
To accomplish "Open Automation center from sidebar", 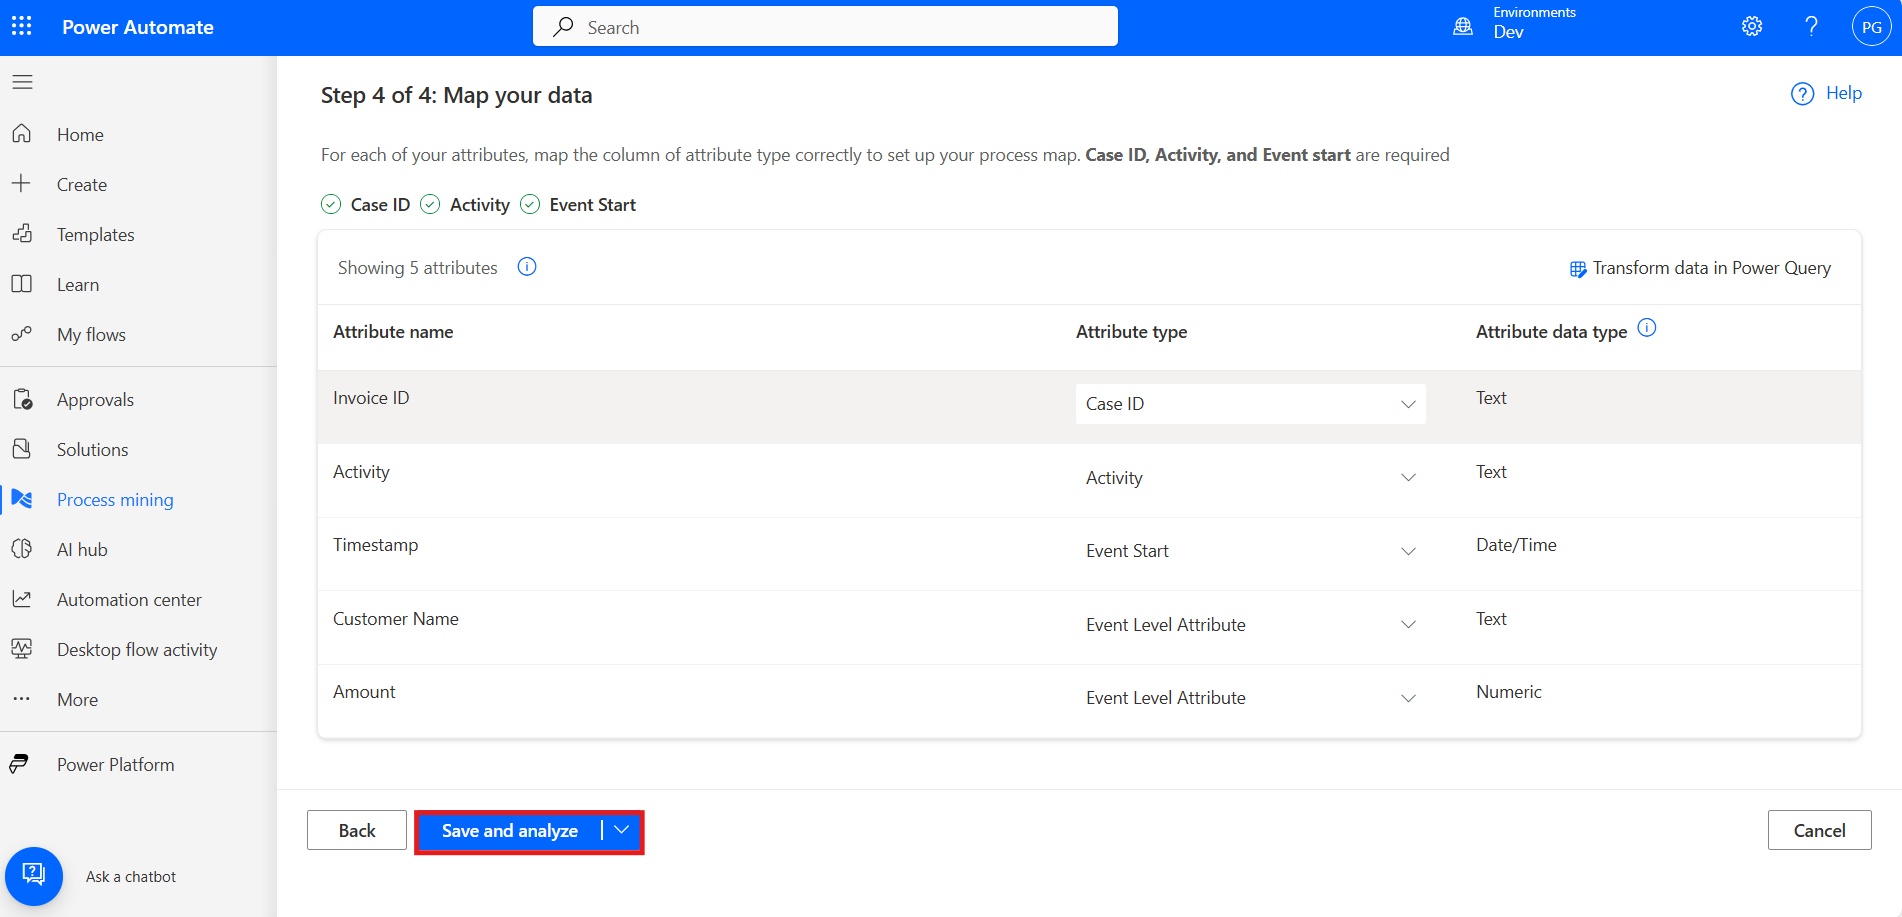I will coord(129,600).
